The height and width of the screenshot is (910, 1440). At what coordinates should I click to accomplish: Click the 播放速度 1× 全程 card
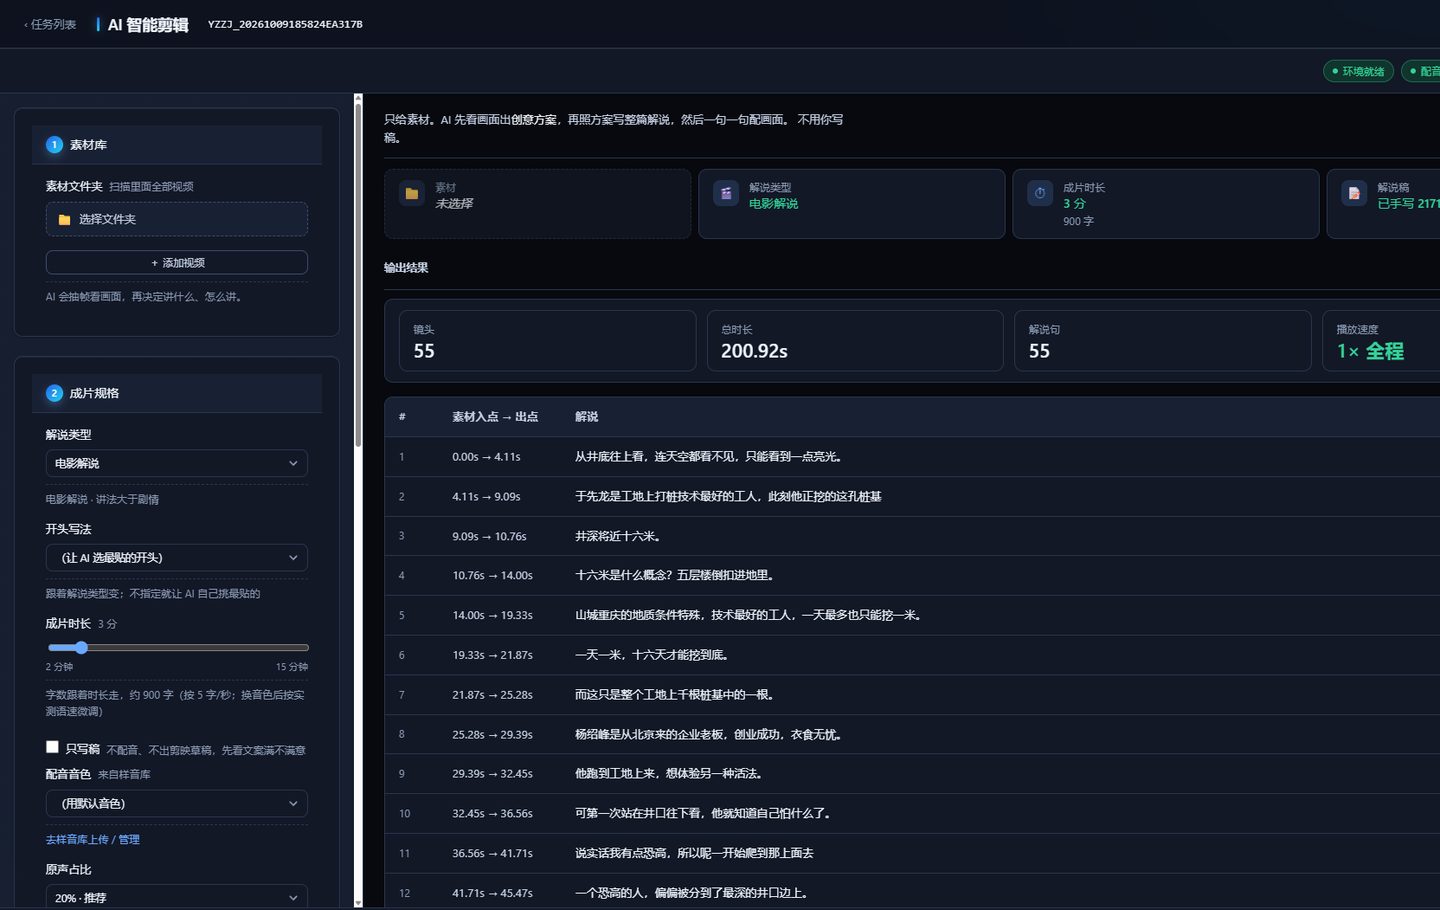pos(1382,341)
